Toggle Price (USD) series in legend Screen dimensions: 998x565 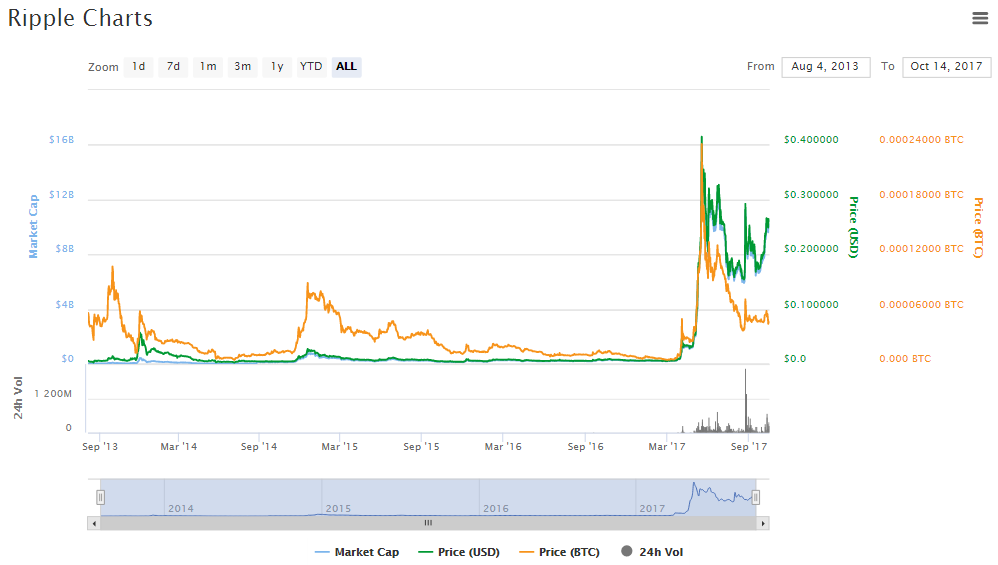pyautogui.click(x=459, y=552)
